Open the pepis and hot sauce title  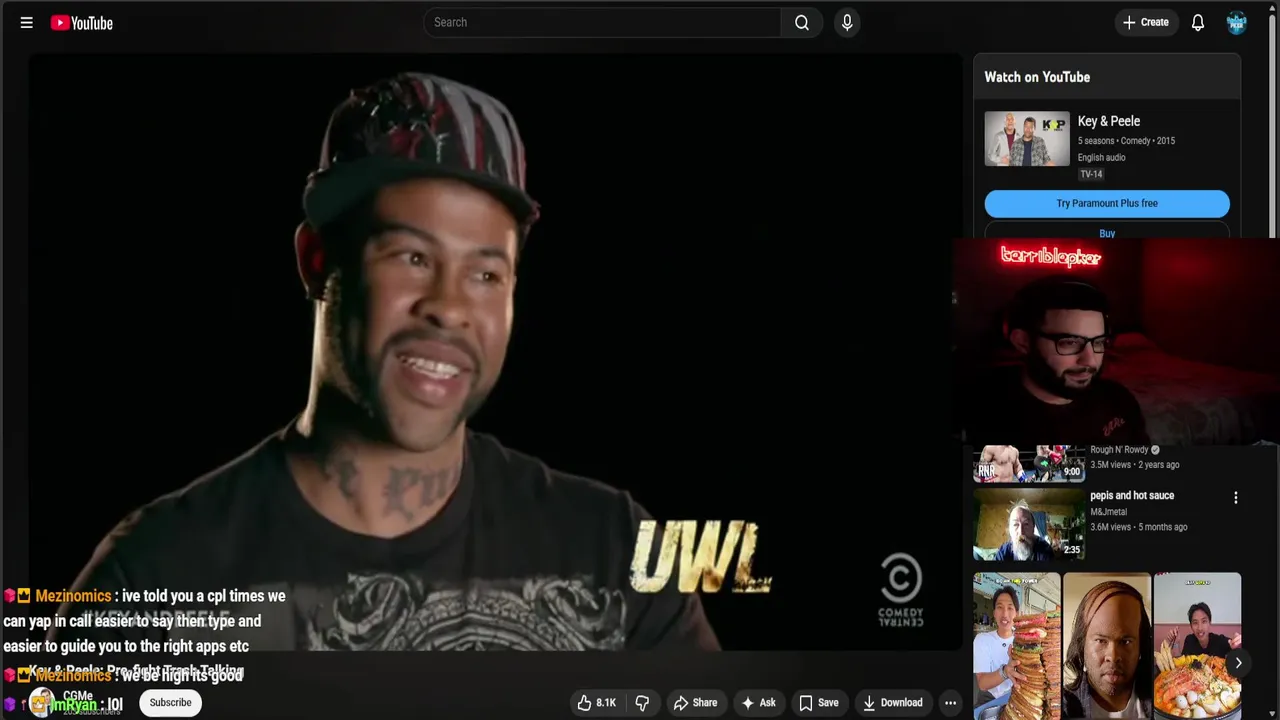1132,496
